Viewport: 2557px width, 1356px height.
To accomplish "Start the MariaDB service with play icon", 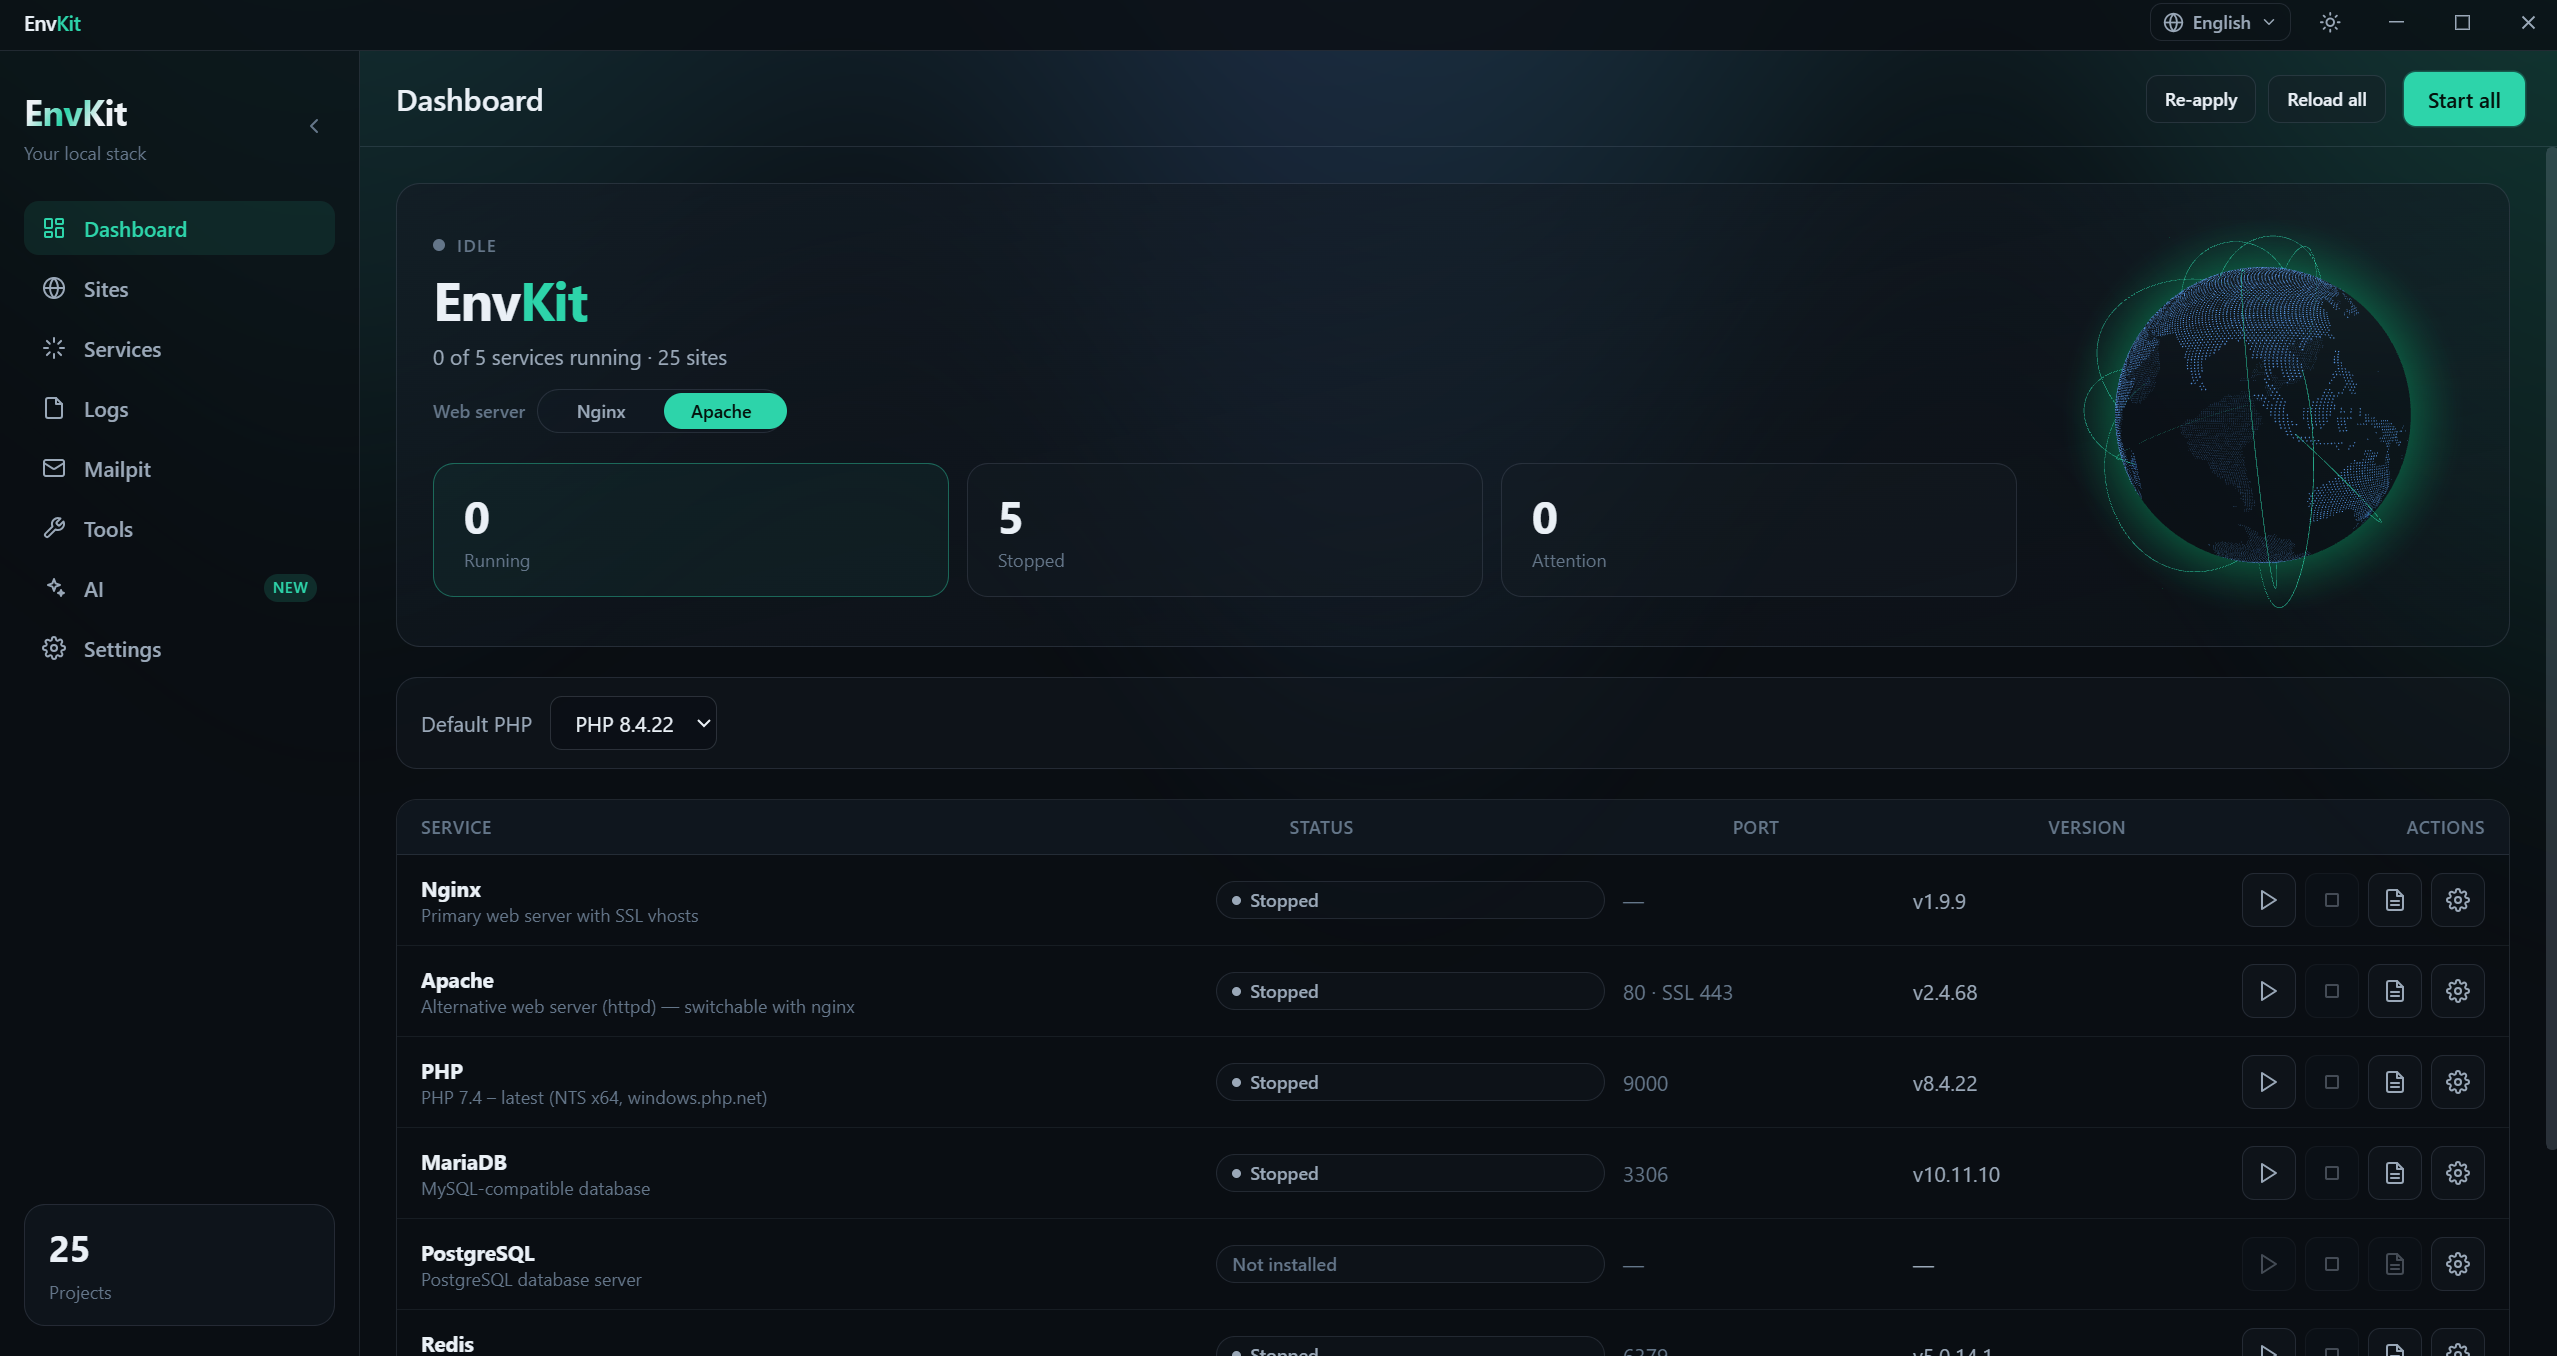I will pos(2268,1173).
